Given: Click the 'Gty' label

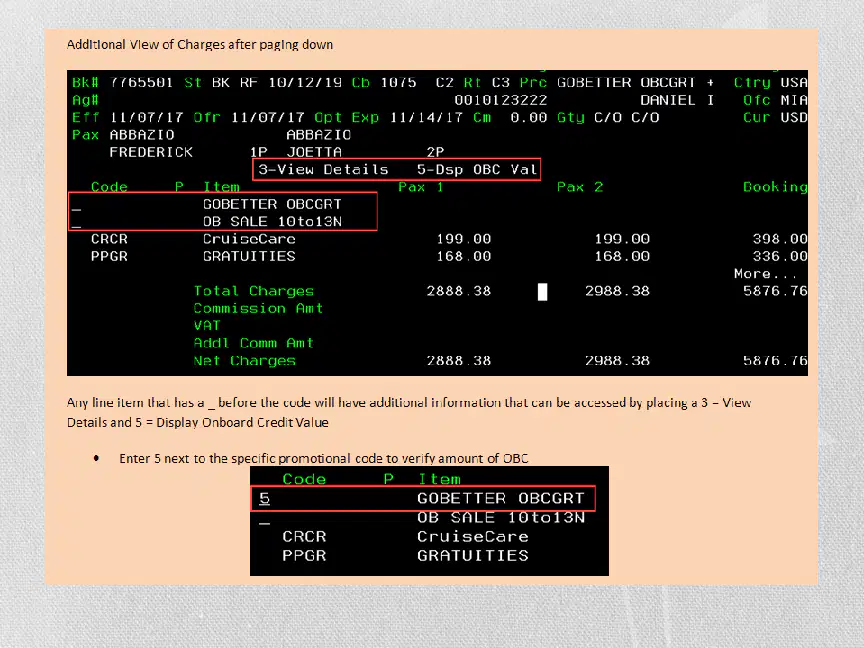Looking at the screenshot, I should [x=570, y=117].
